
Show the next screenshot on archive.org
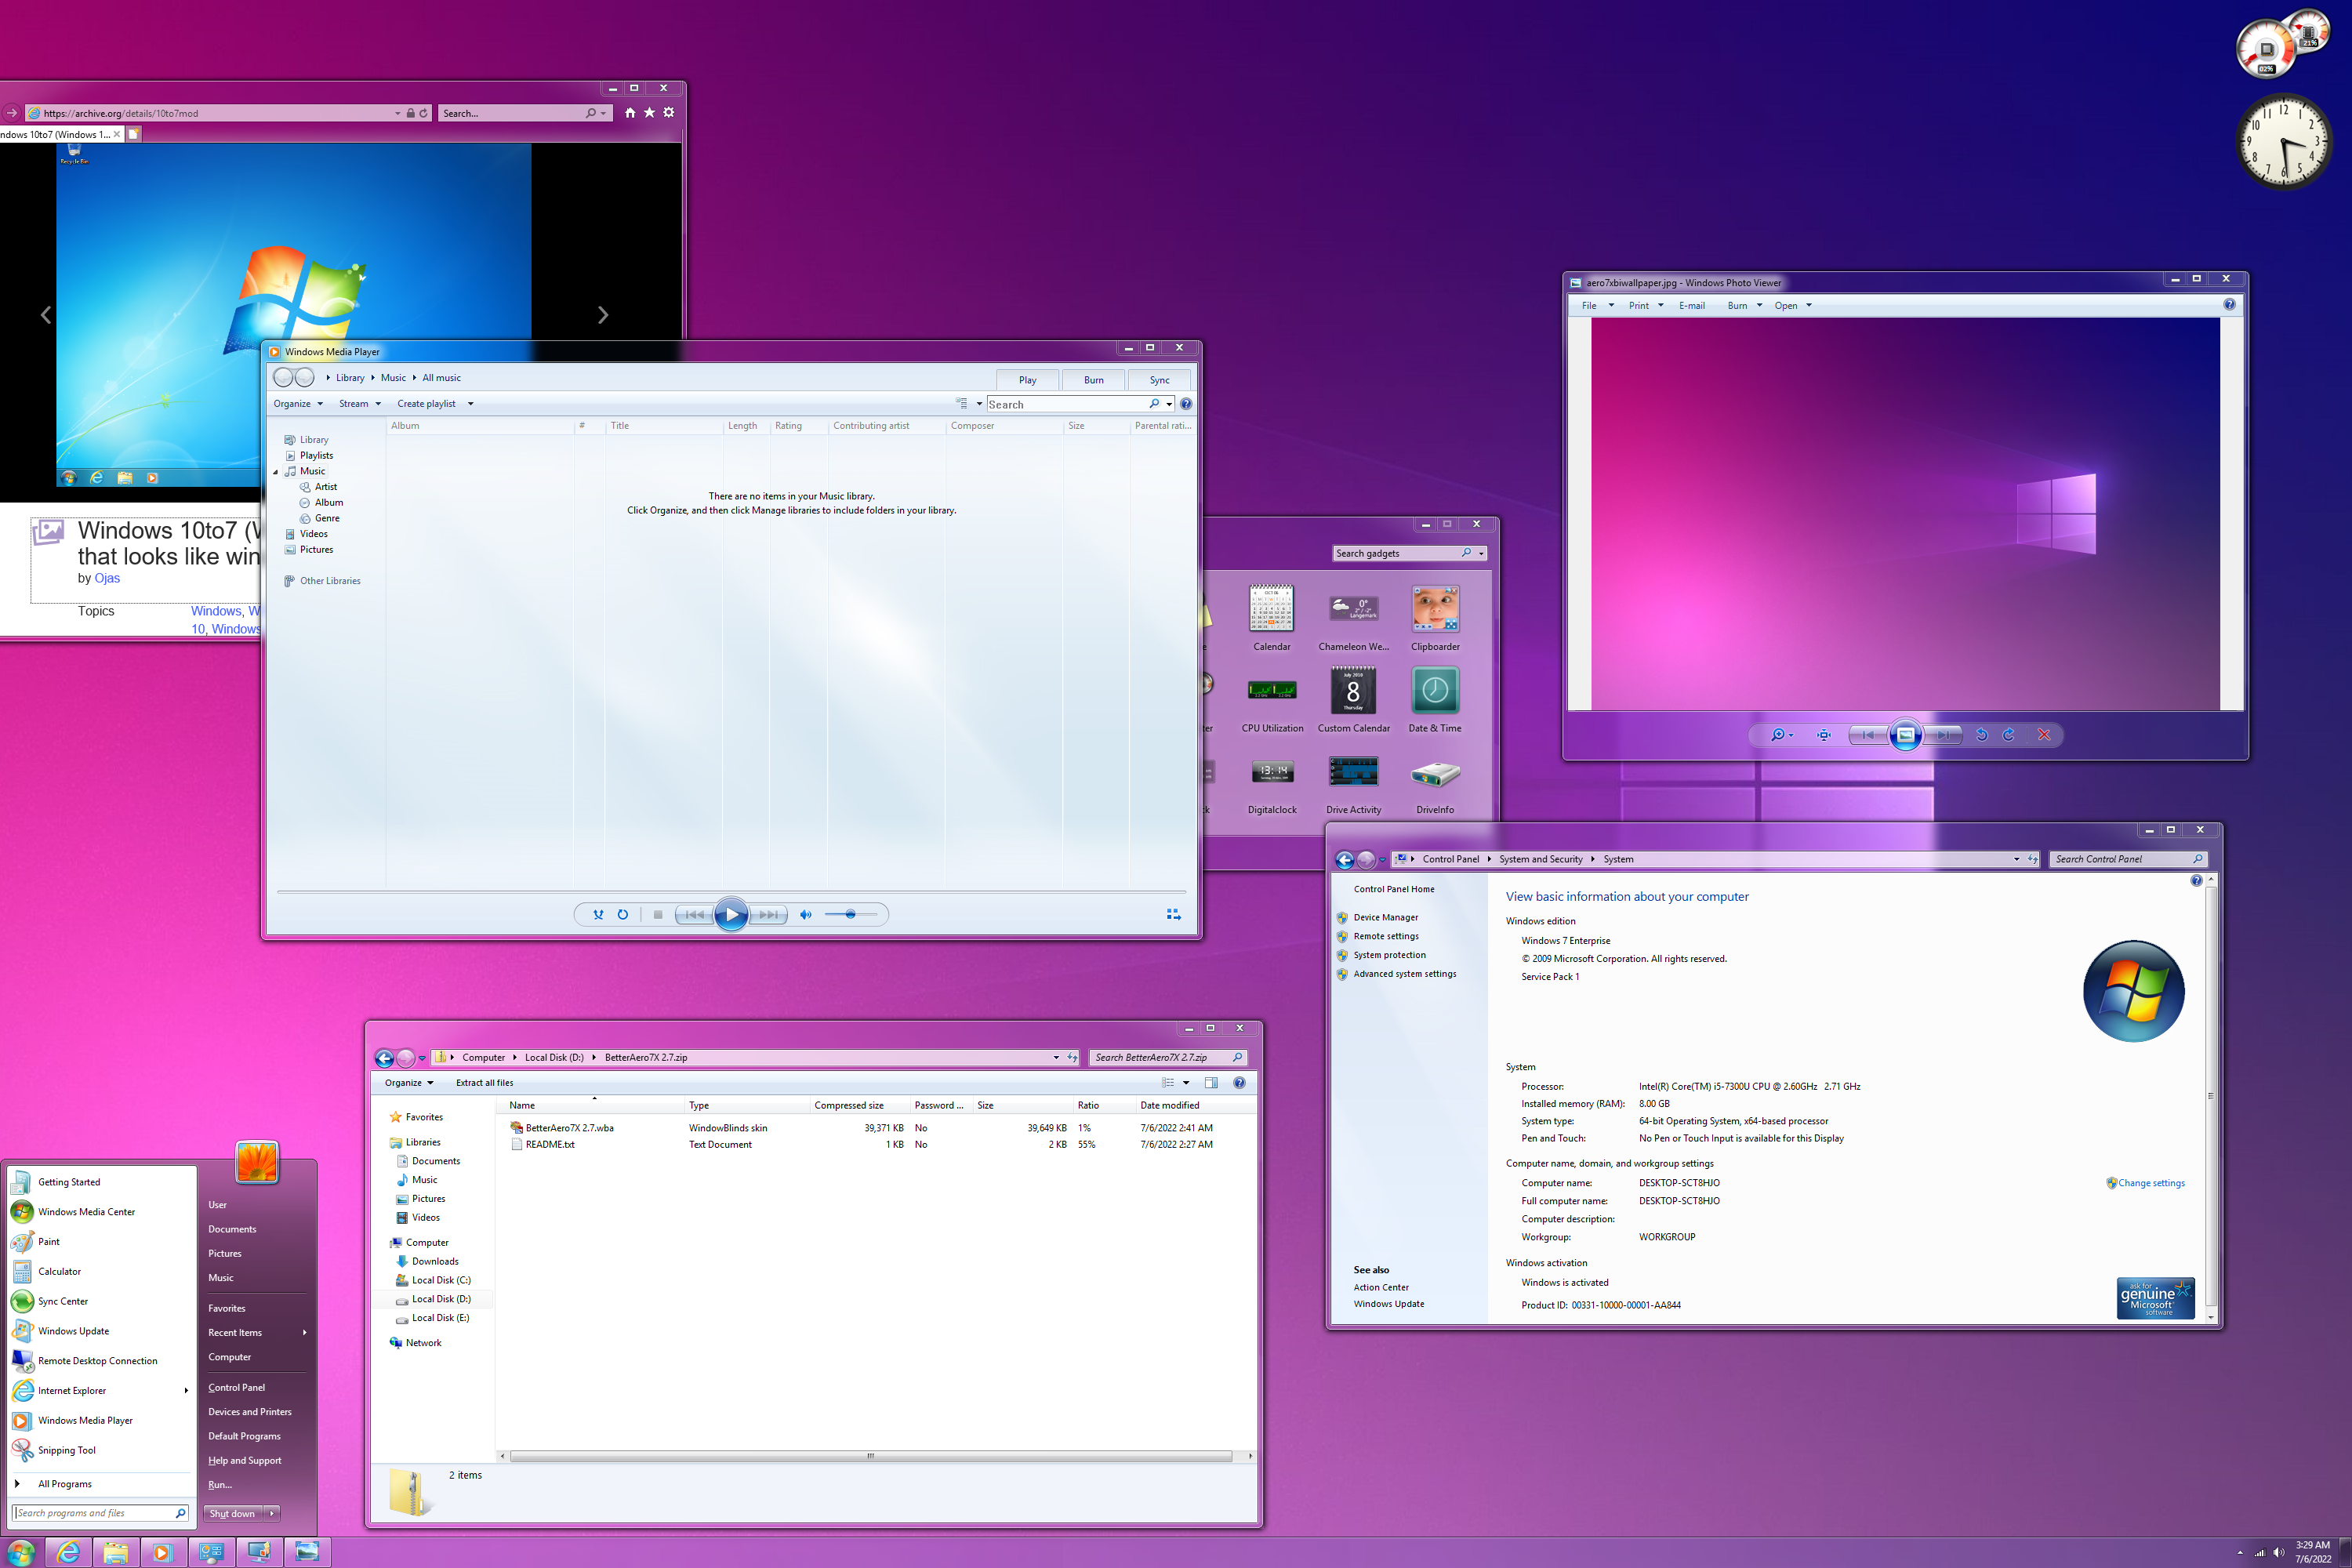click(x=602, y=315)
